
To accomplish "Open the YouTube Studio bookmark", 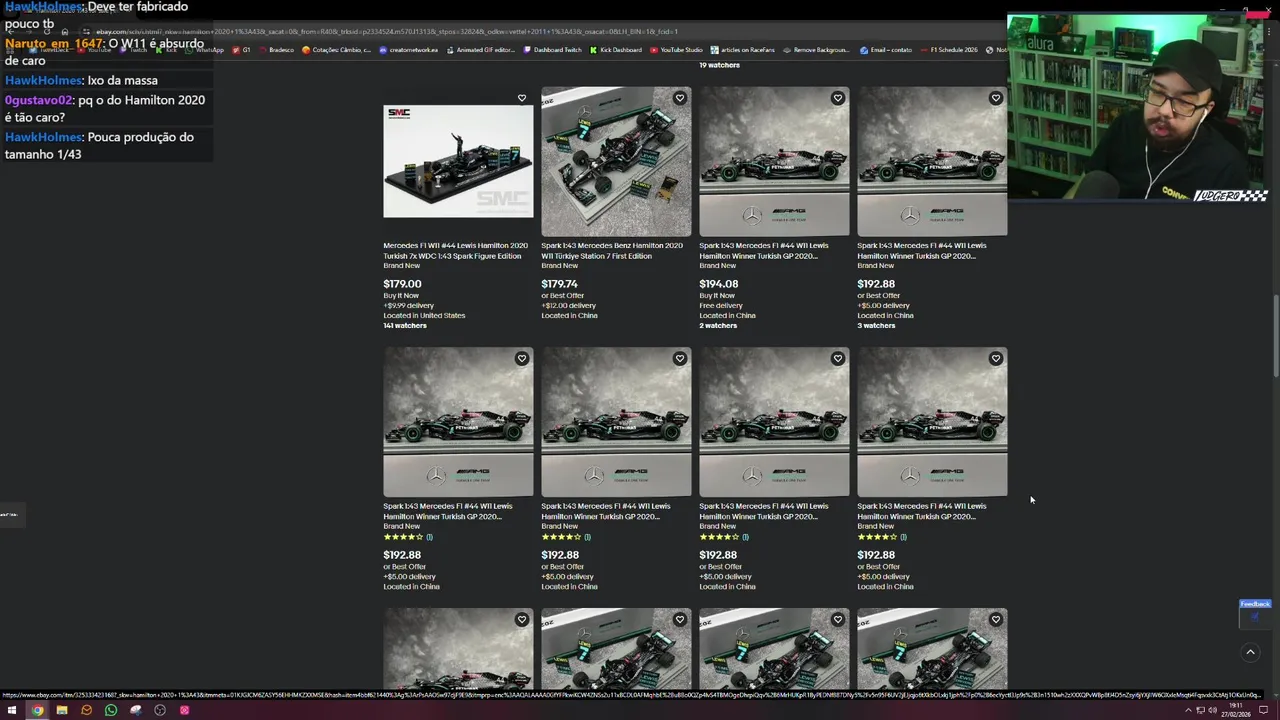I will coord(677,50).
